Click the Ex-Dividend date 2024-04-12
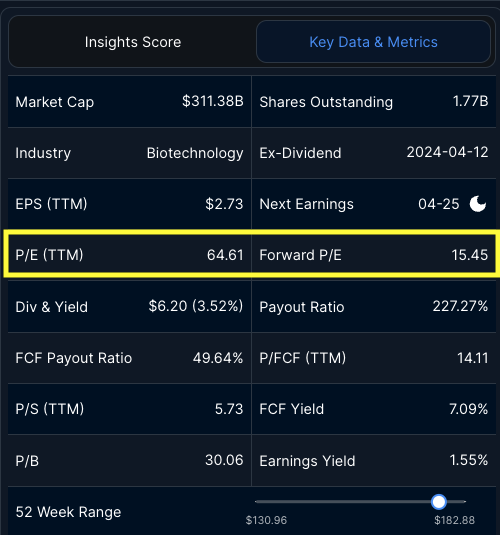 [x=447, y=152]
